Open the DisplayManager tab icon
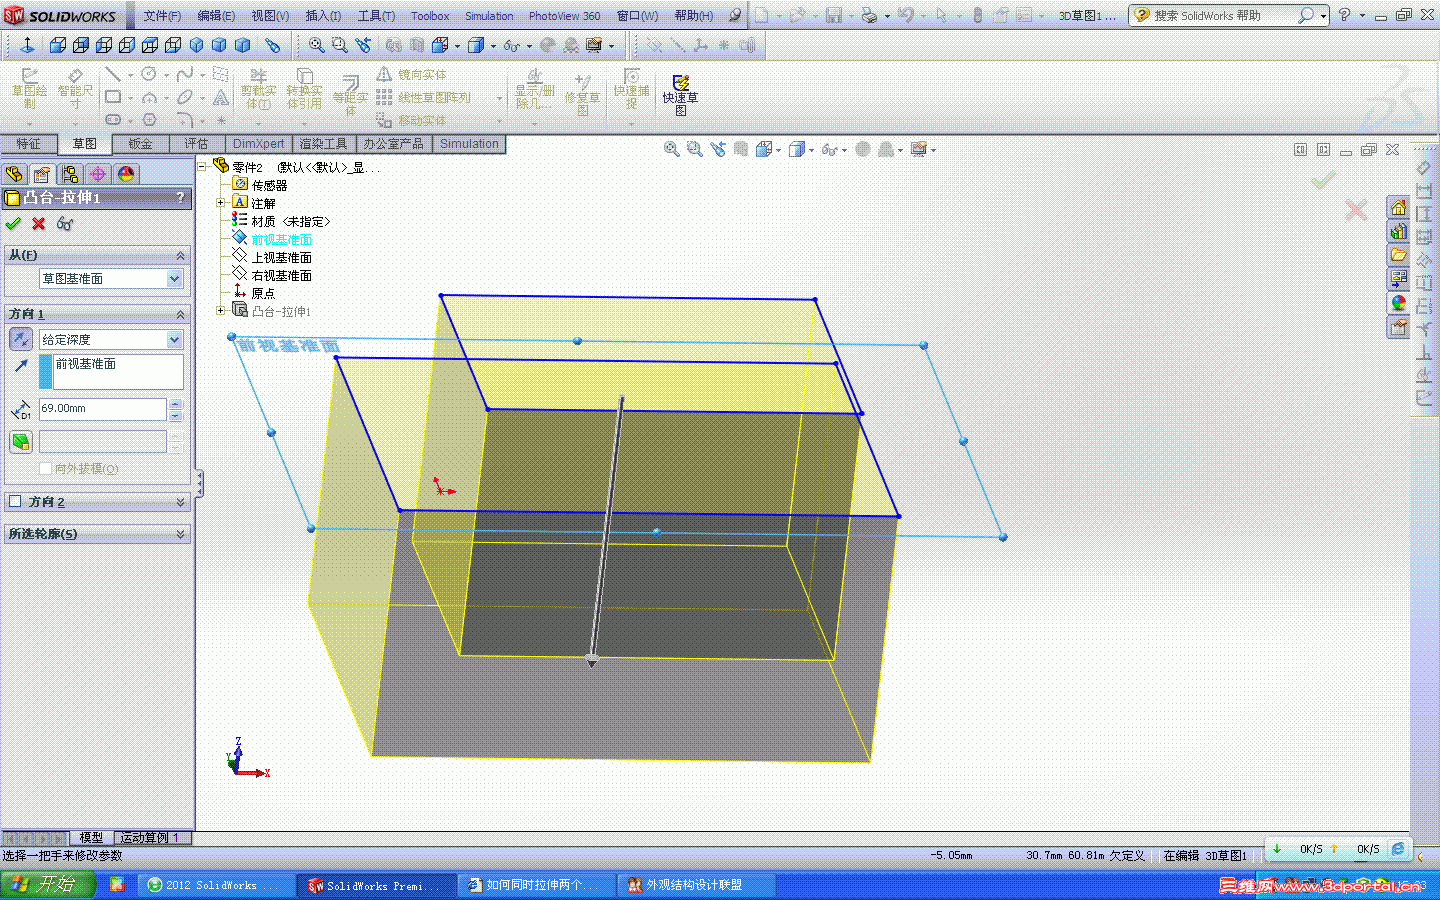The image size is (1440, 900). (x=126, y=174)
